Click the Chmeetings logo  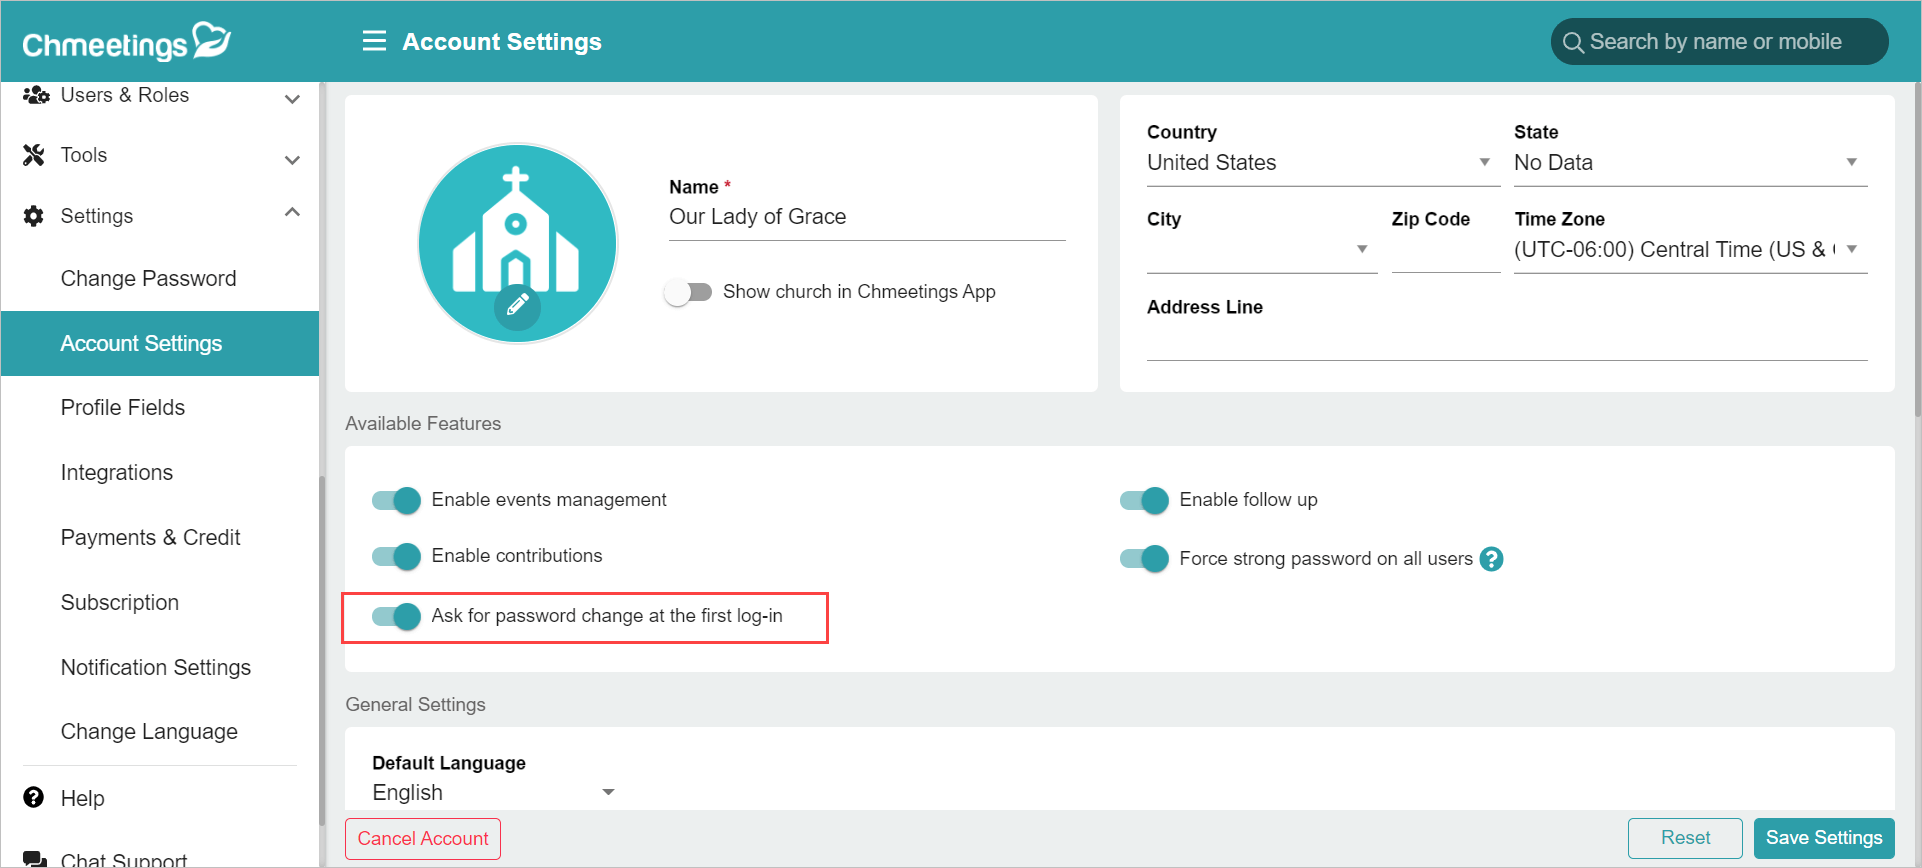click(127, 42)
